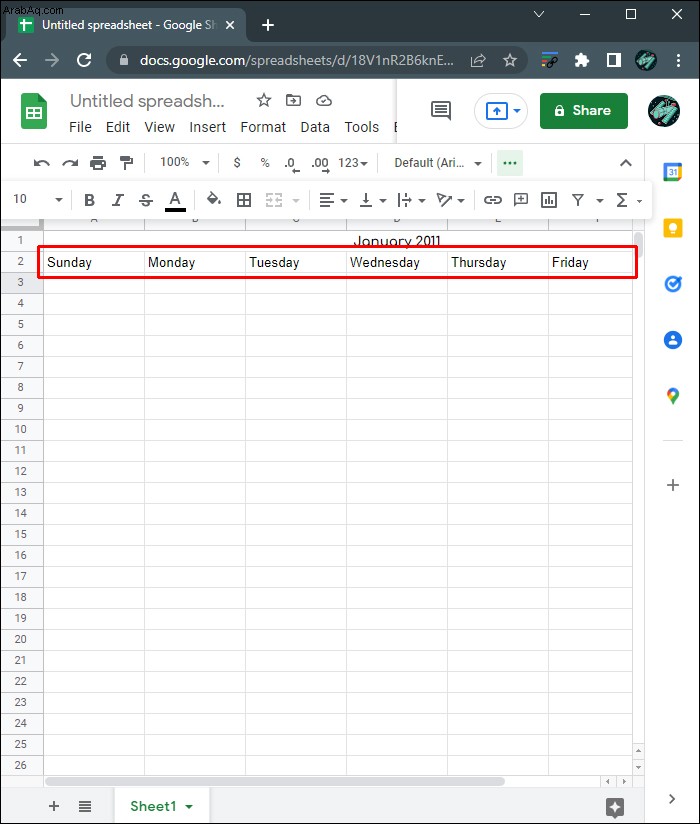
Task: Toggle the more toolbar options button
Action: tap(510, 163)
